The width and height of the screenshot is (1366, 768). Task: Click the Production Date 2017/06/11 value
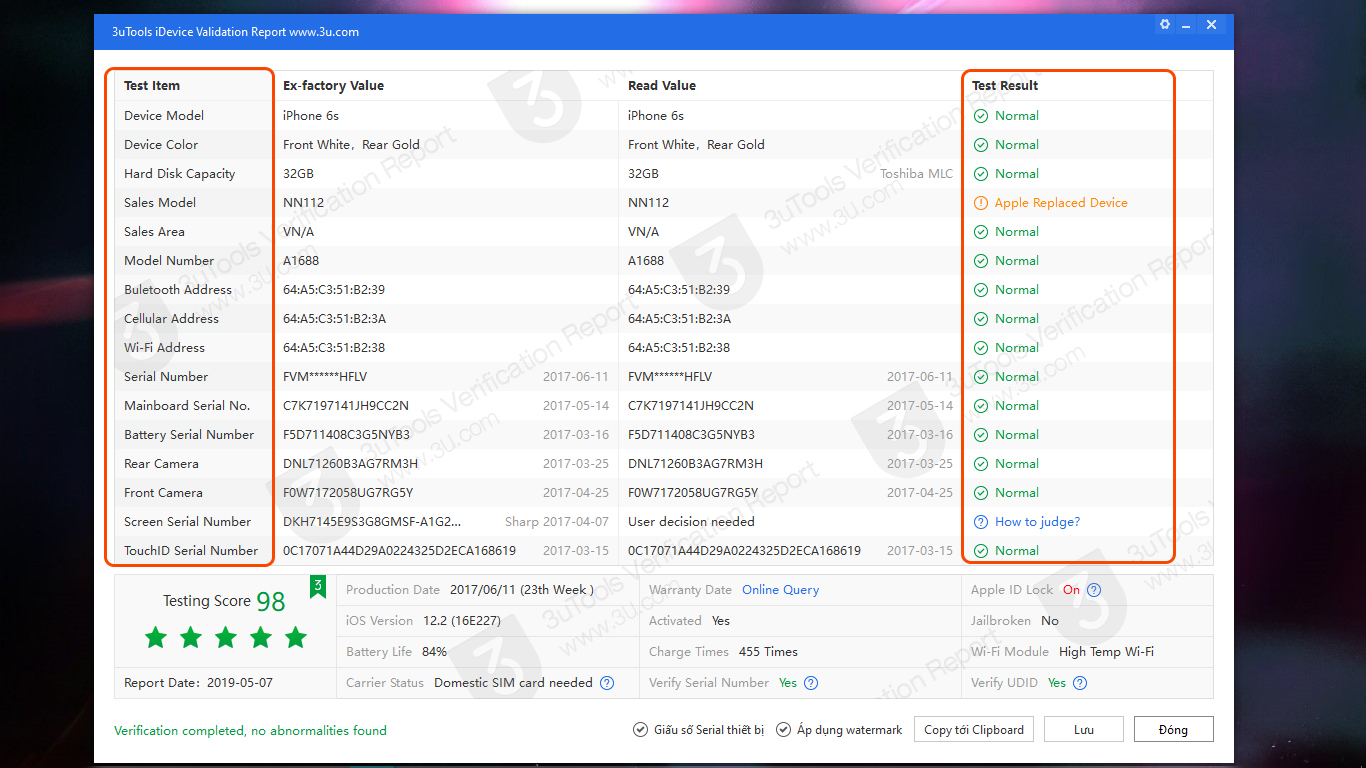522,590
